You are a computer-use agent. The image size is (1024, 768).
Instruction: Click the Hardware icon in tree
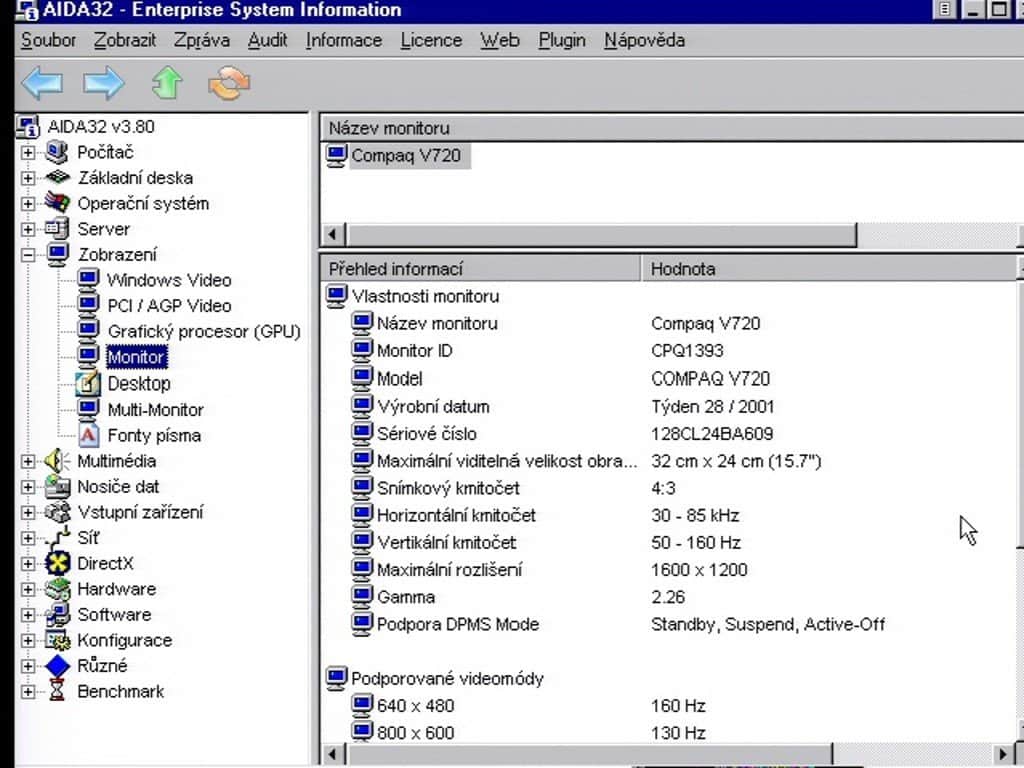point(57,589)
